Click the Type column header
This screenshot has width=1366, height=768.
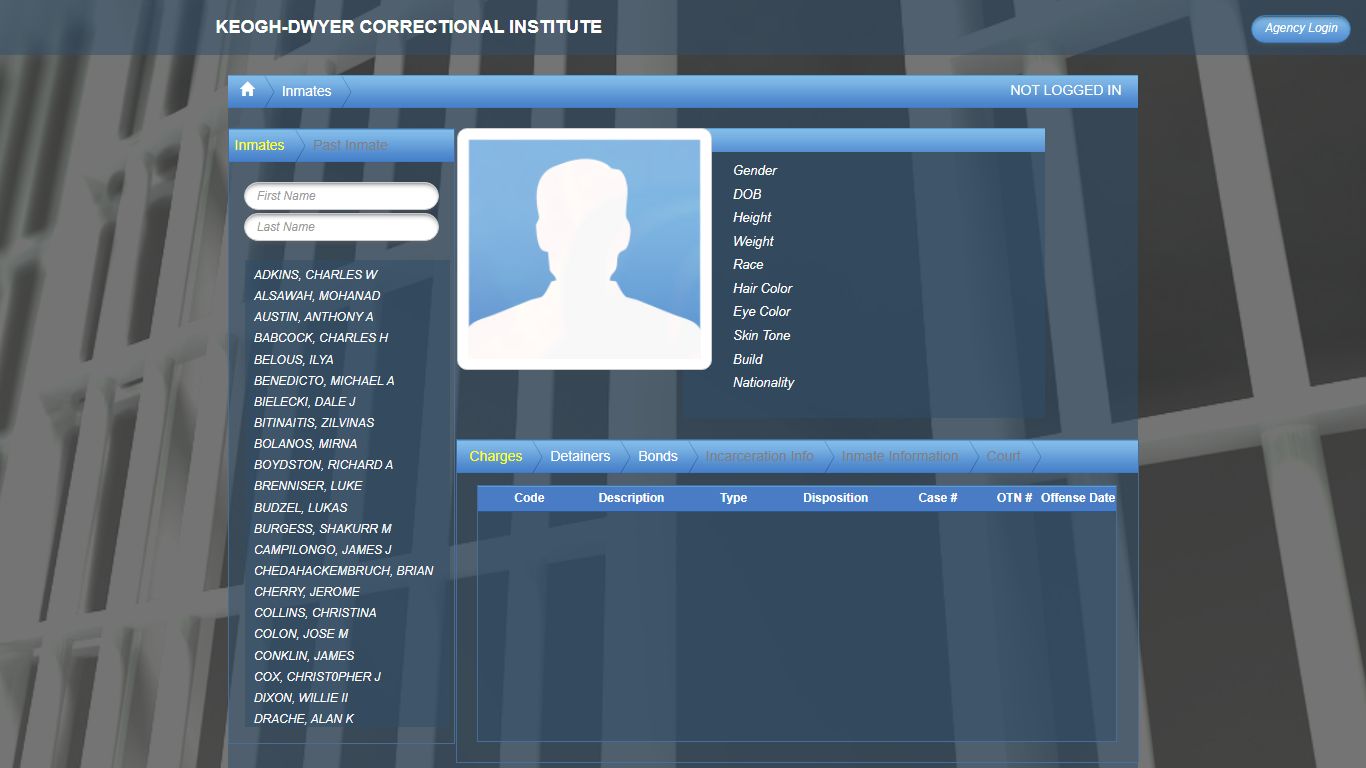click(x=733, y=498)
